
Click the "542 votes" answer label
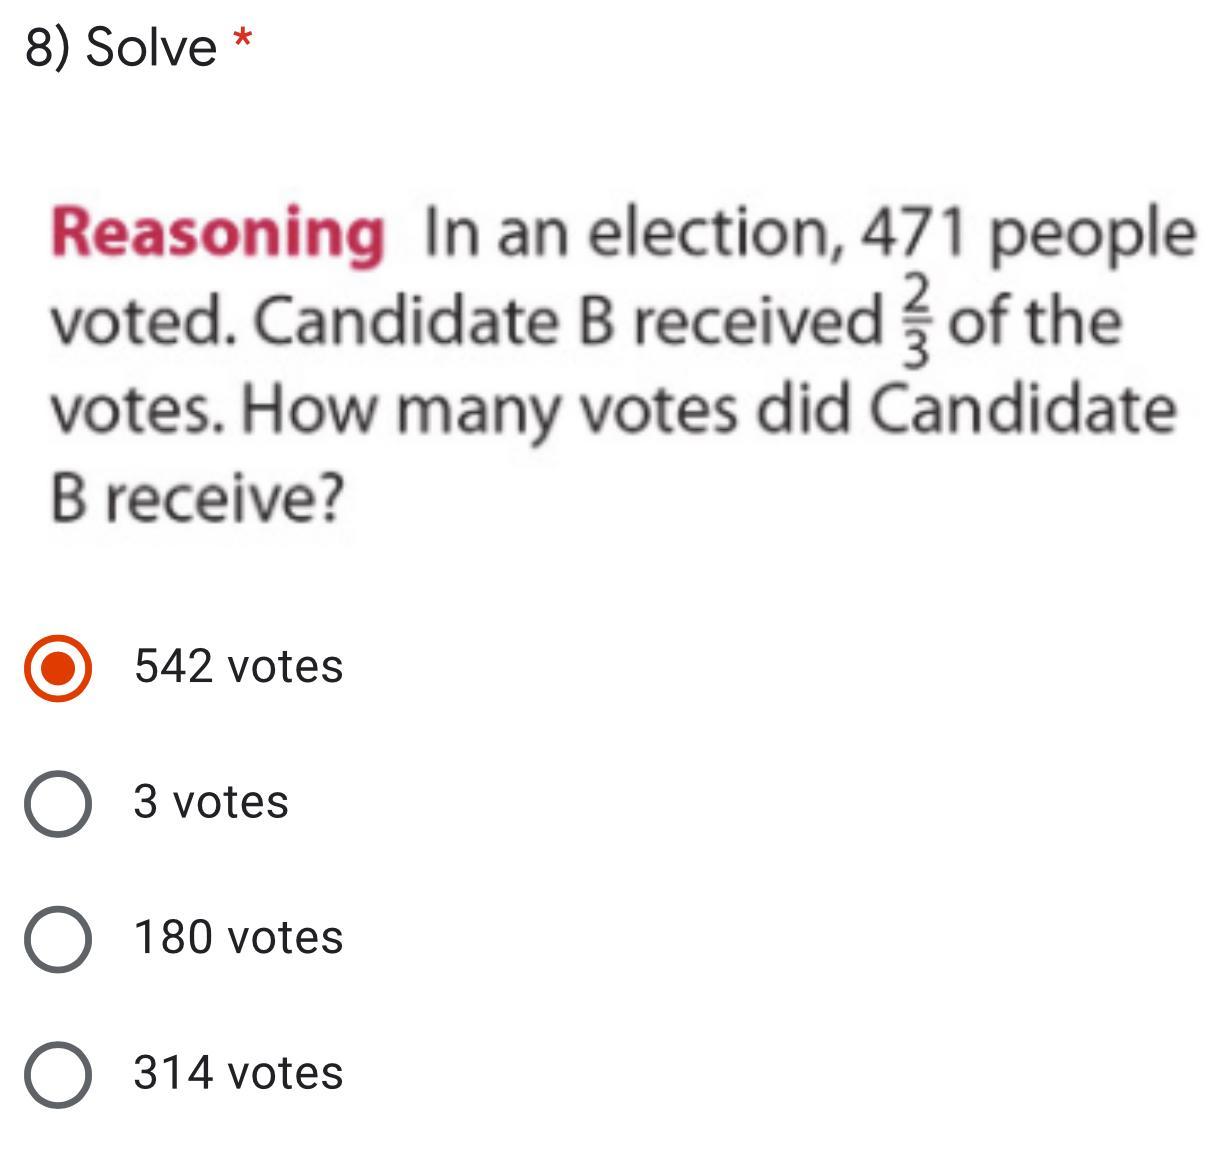pyautogui.click(x=238, y=667)
